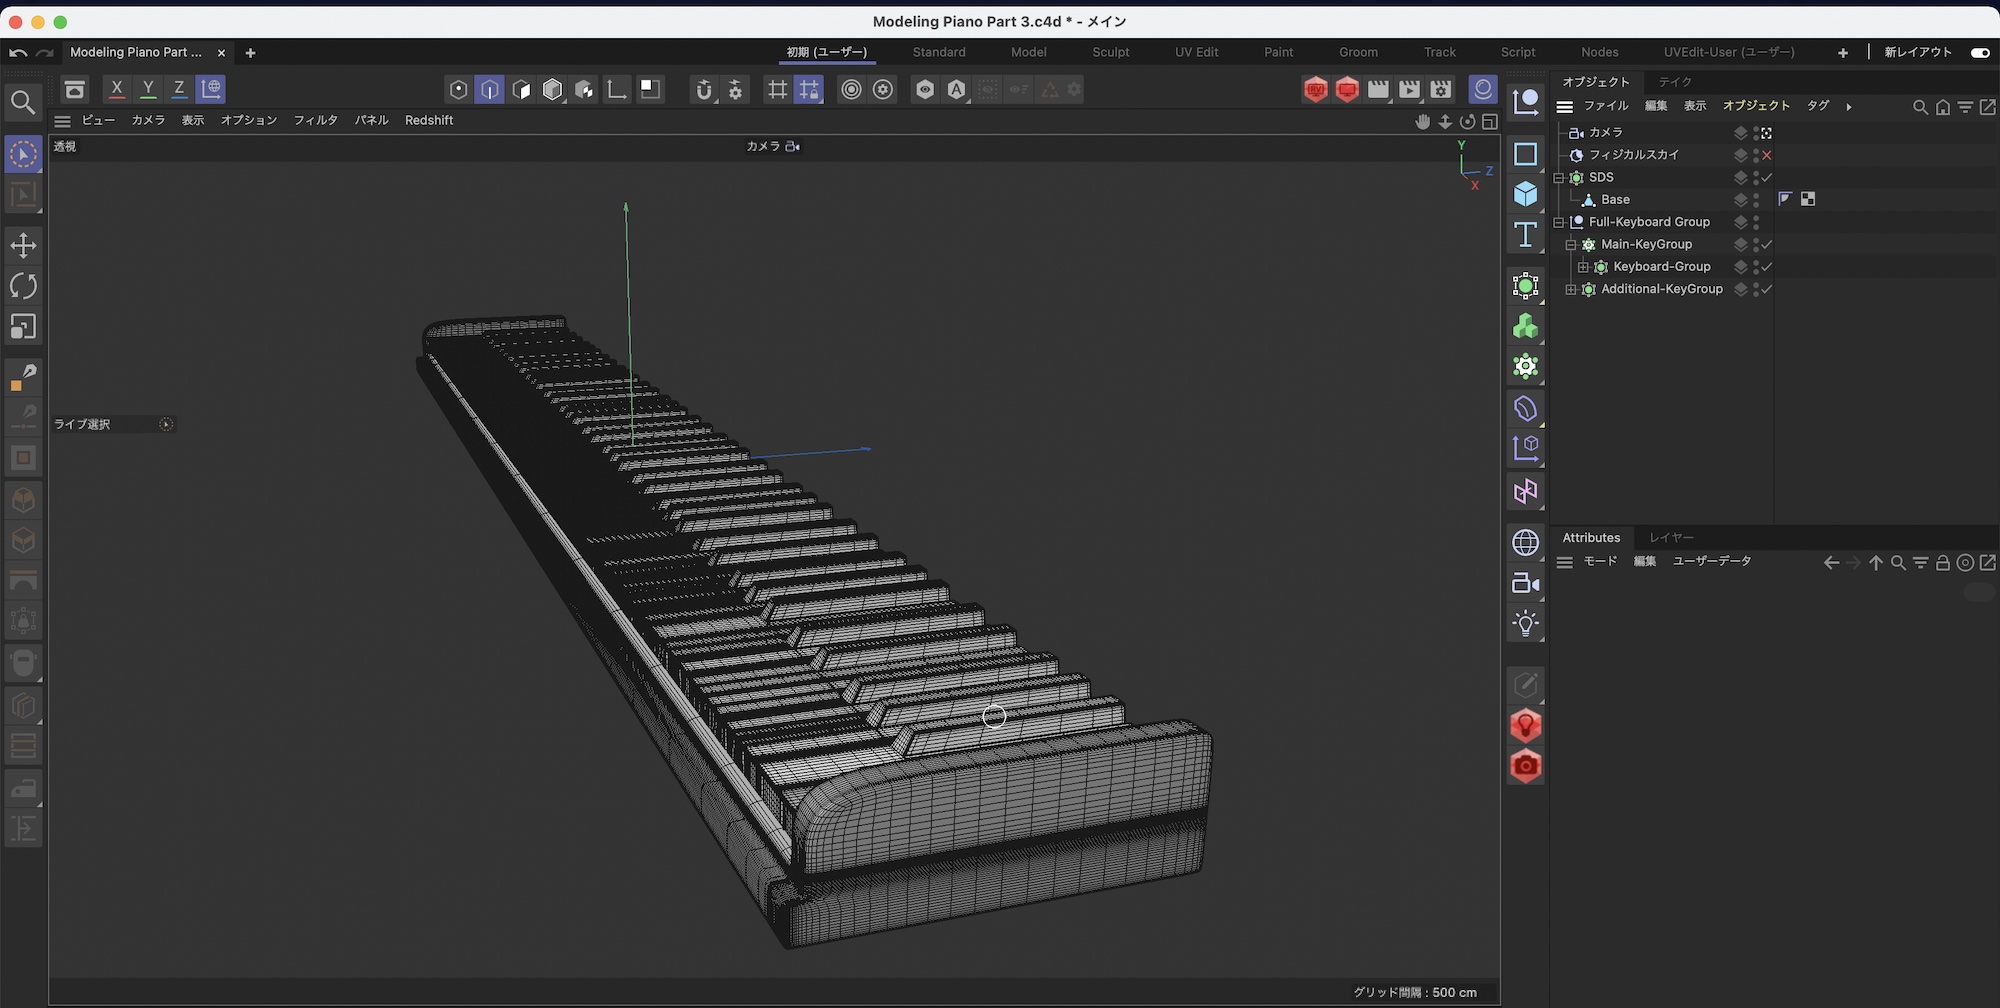Open the Redshift menu in the viewport
Viewport: 2000px width, 1008px height.
coord(428,120)
